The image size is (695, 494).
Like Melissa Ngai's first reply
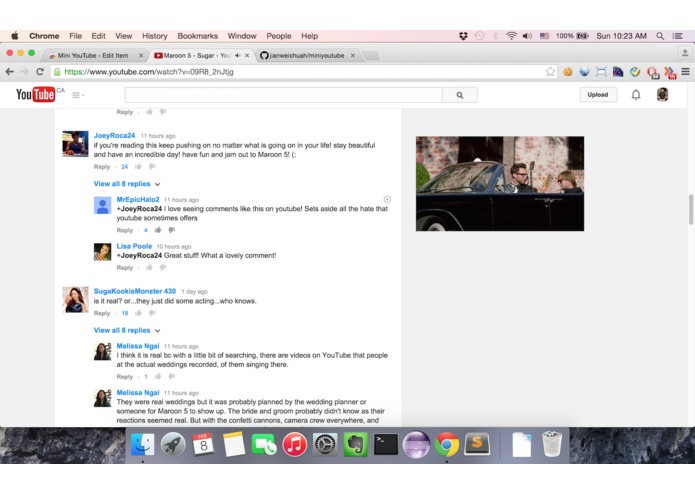158,377
